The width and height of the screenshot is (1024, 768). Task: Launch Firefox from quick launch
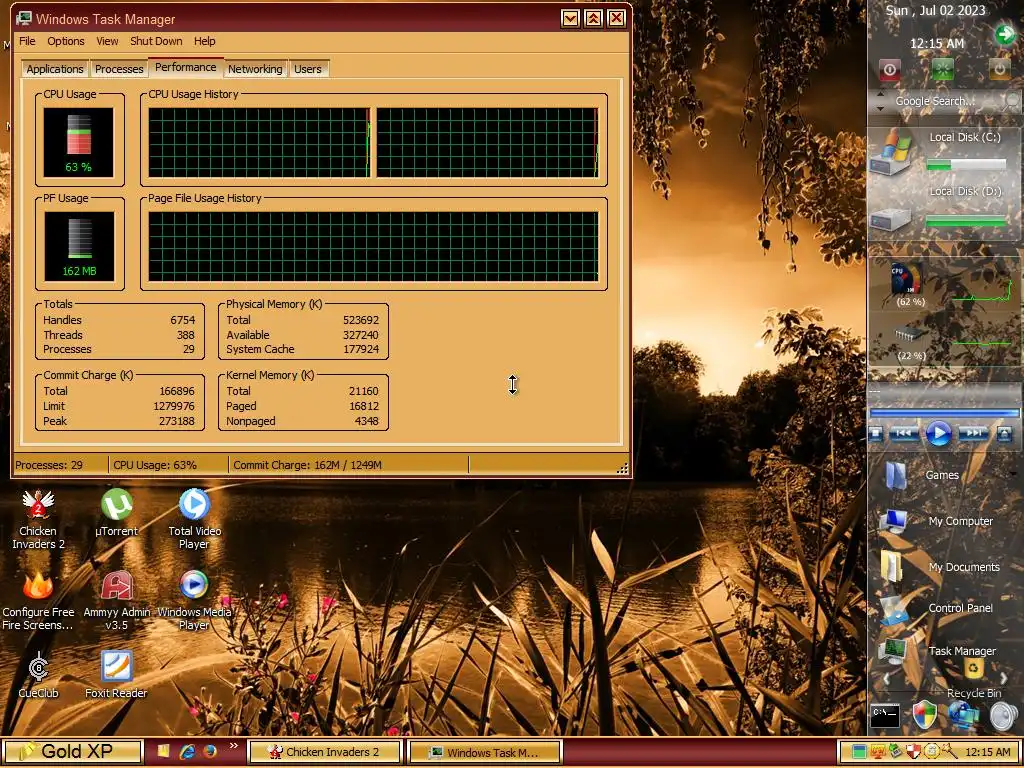tap(210, 752)
